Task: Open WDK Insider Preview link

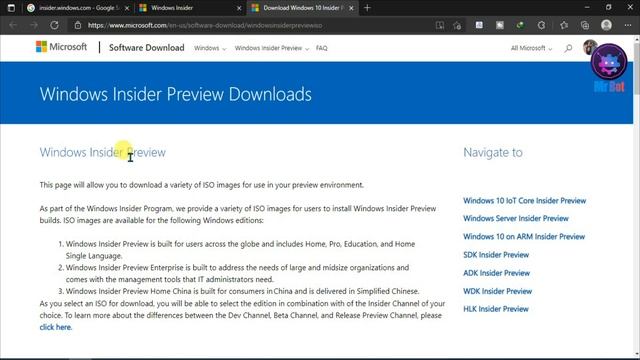Action: (x=498, y=291)
